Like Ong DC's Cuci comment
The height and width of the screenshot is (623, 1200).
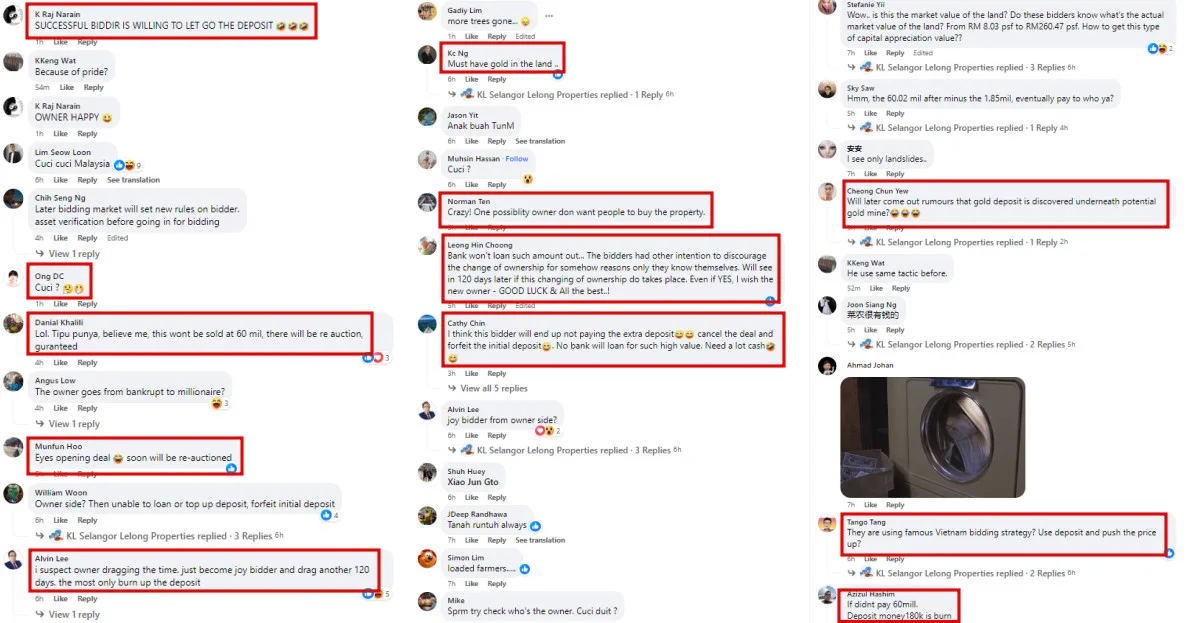[60, 304]
